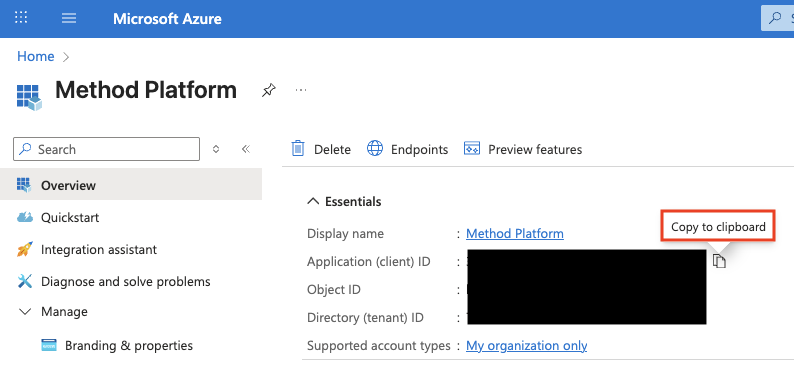Screen dimensions: 794x366
Task: Click the search box in the top bar
Action: tap(778, 19)
